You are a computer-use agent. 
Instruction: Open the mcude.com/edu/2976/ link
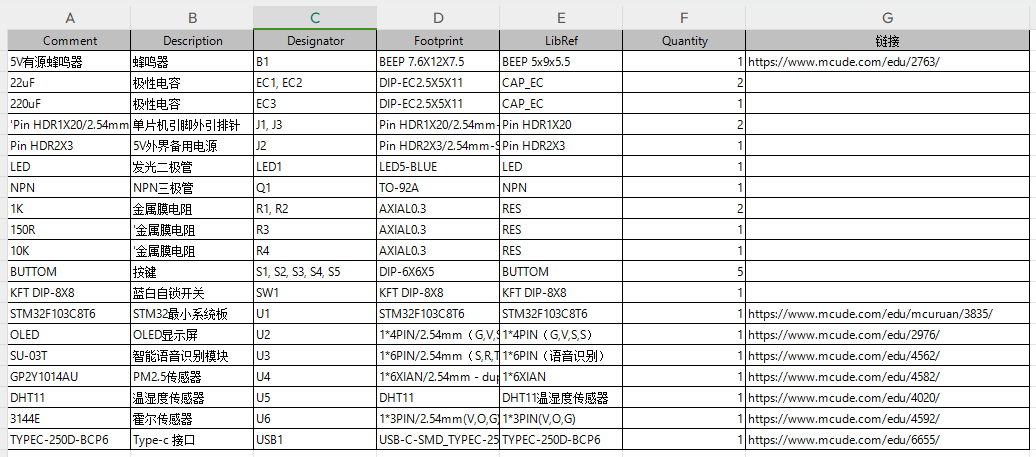click(844, 335)
